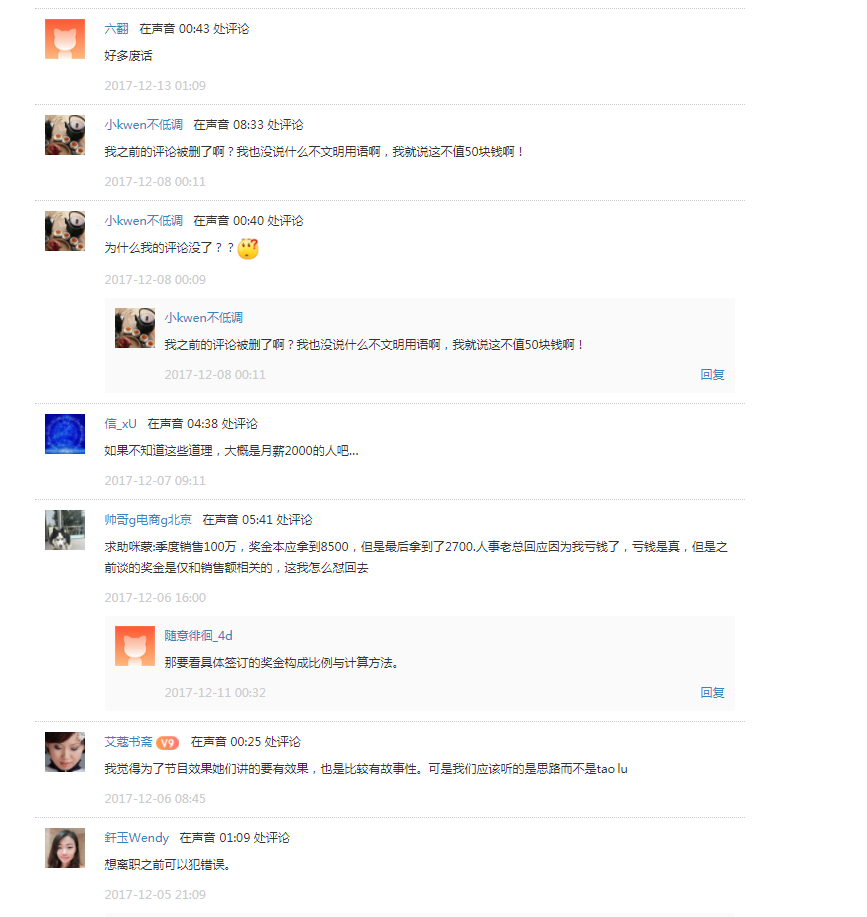Open 随意徘徊_4d's orange avatar in reply
Screen dimensions: 867x917
pyautogui.click(x=135, y=646)
